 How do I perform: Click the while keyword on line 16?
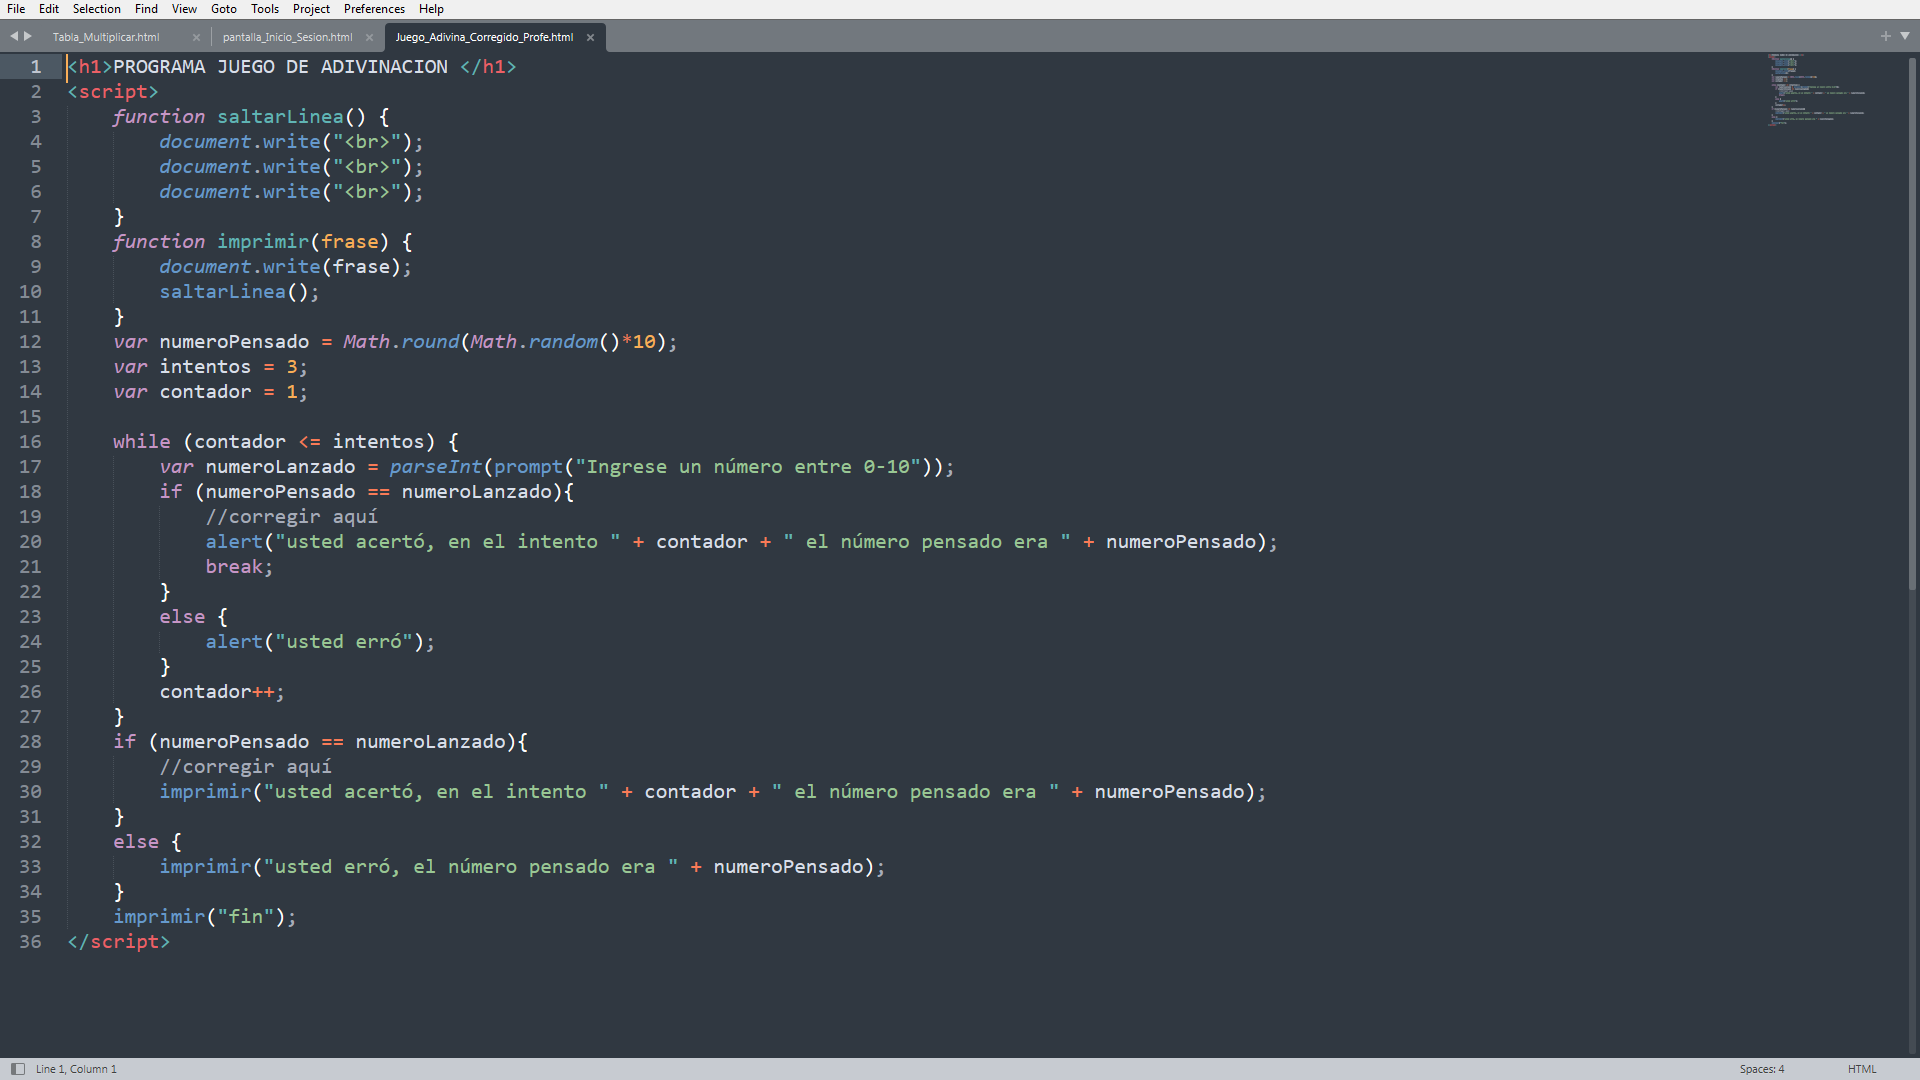[142, 442]
